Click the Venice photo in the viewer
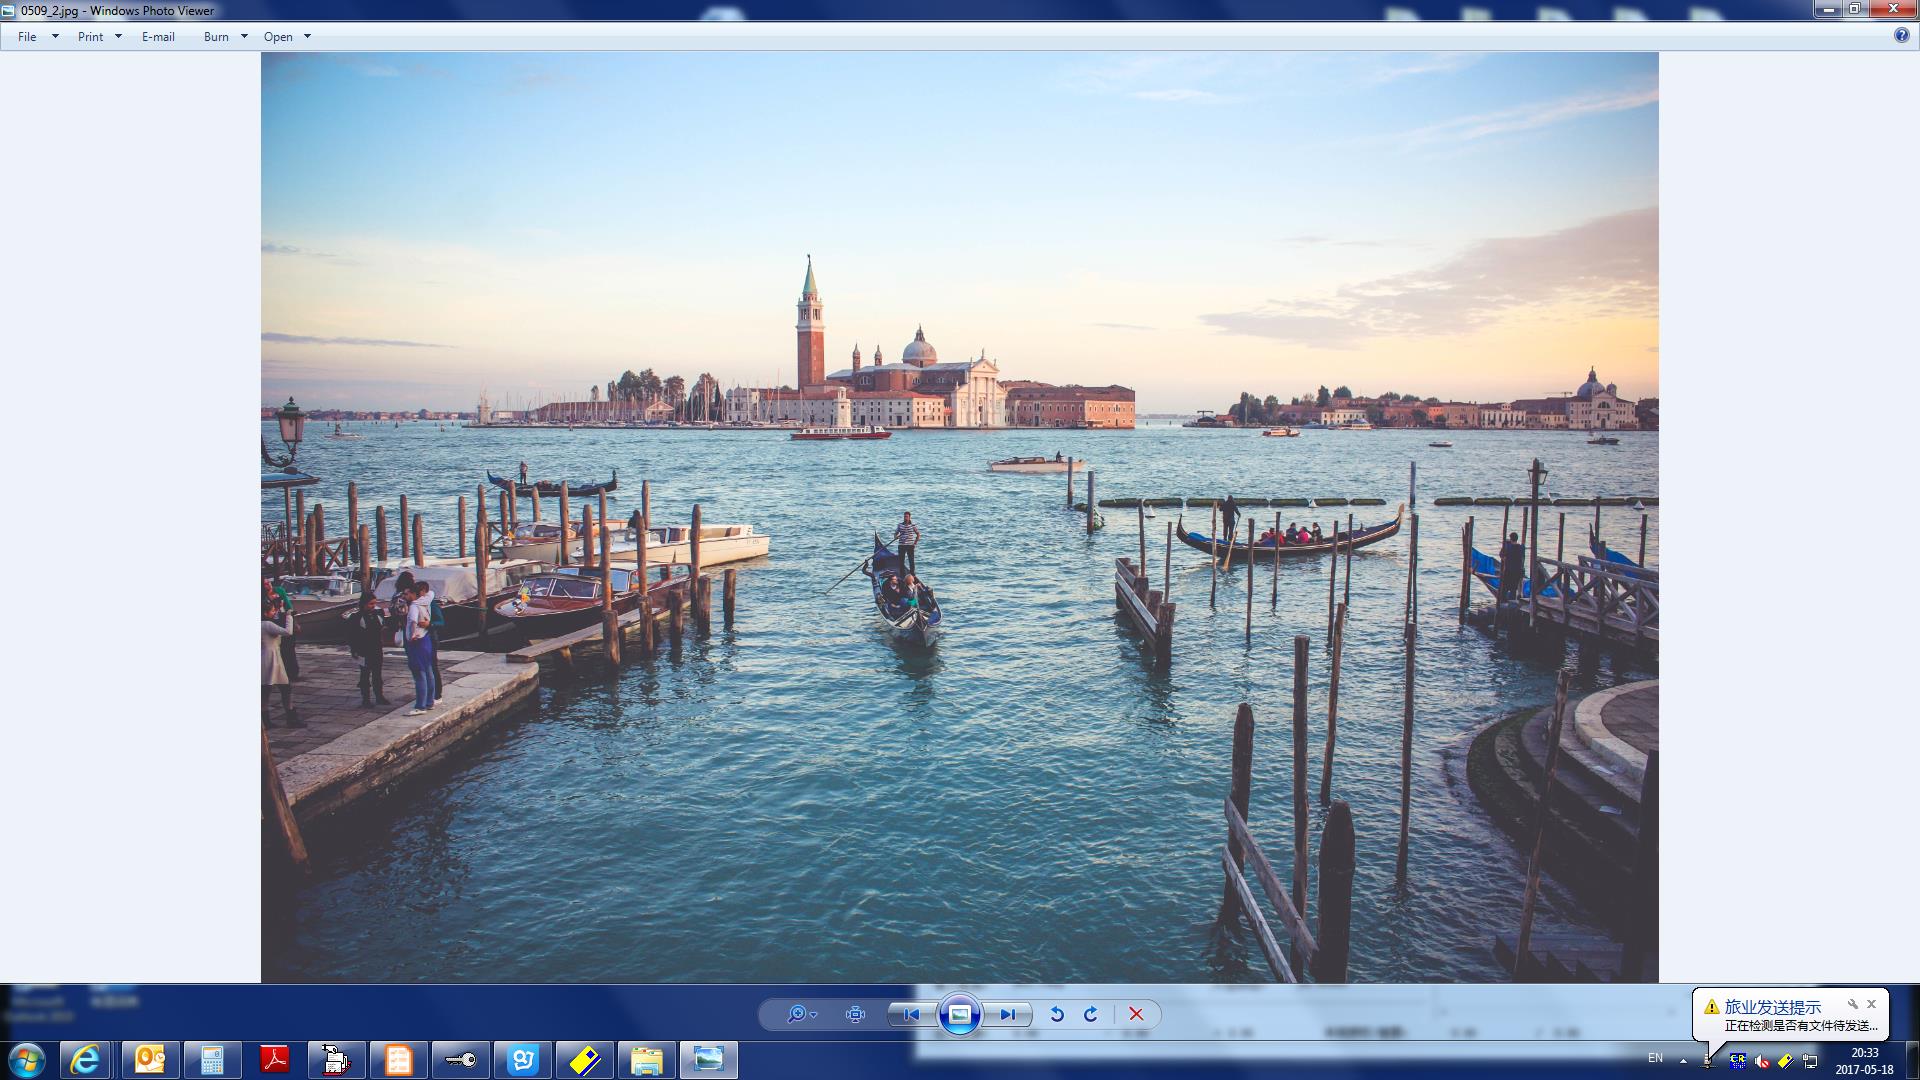This screenshot has height=1080, width=1920. (x=959, y=517)
